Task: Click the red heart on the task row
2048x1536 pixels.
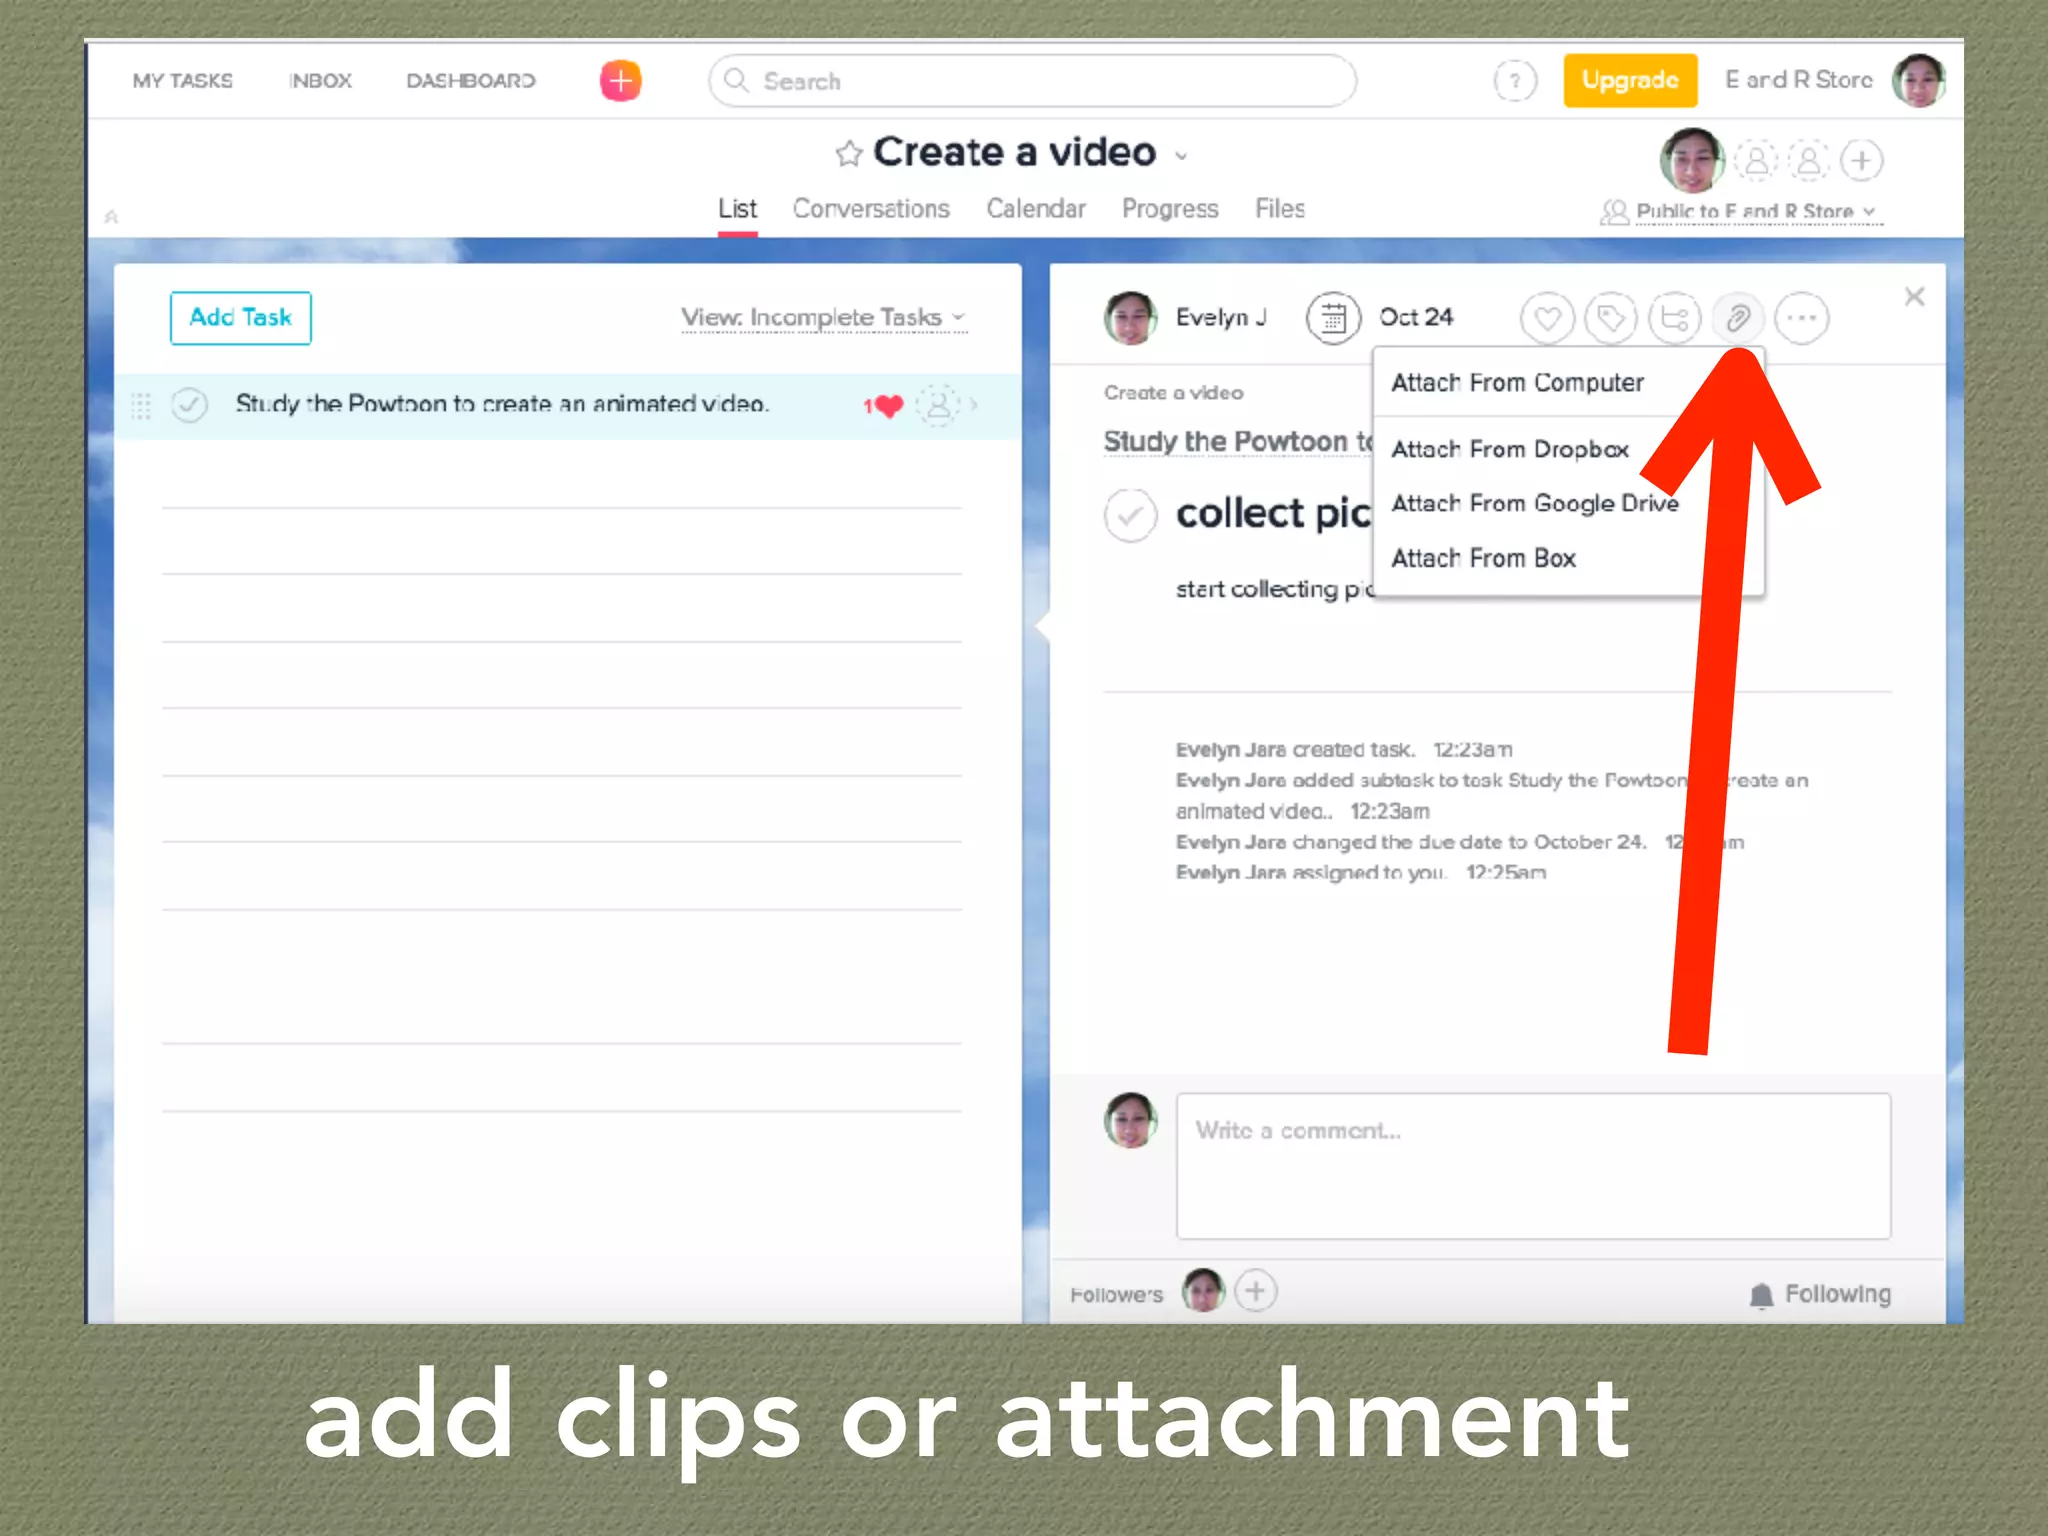Action: (887, 405)
